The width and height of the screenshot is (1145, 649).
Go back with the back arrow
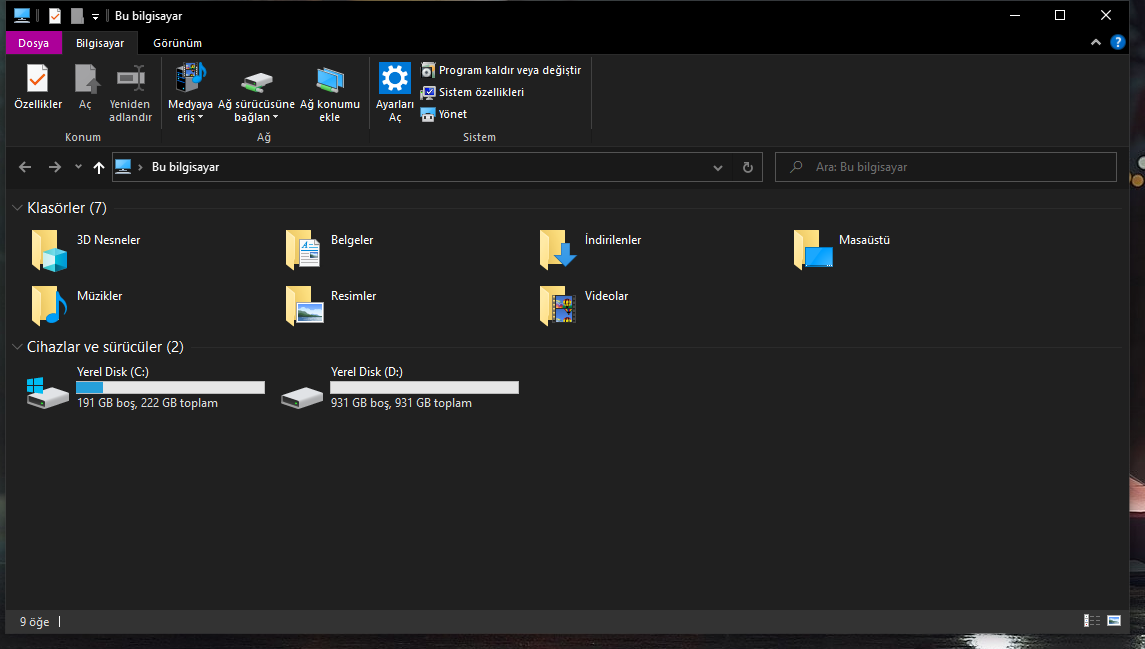pos(25,167)
